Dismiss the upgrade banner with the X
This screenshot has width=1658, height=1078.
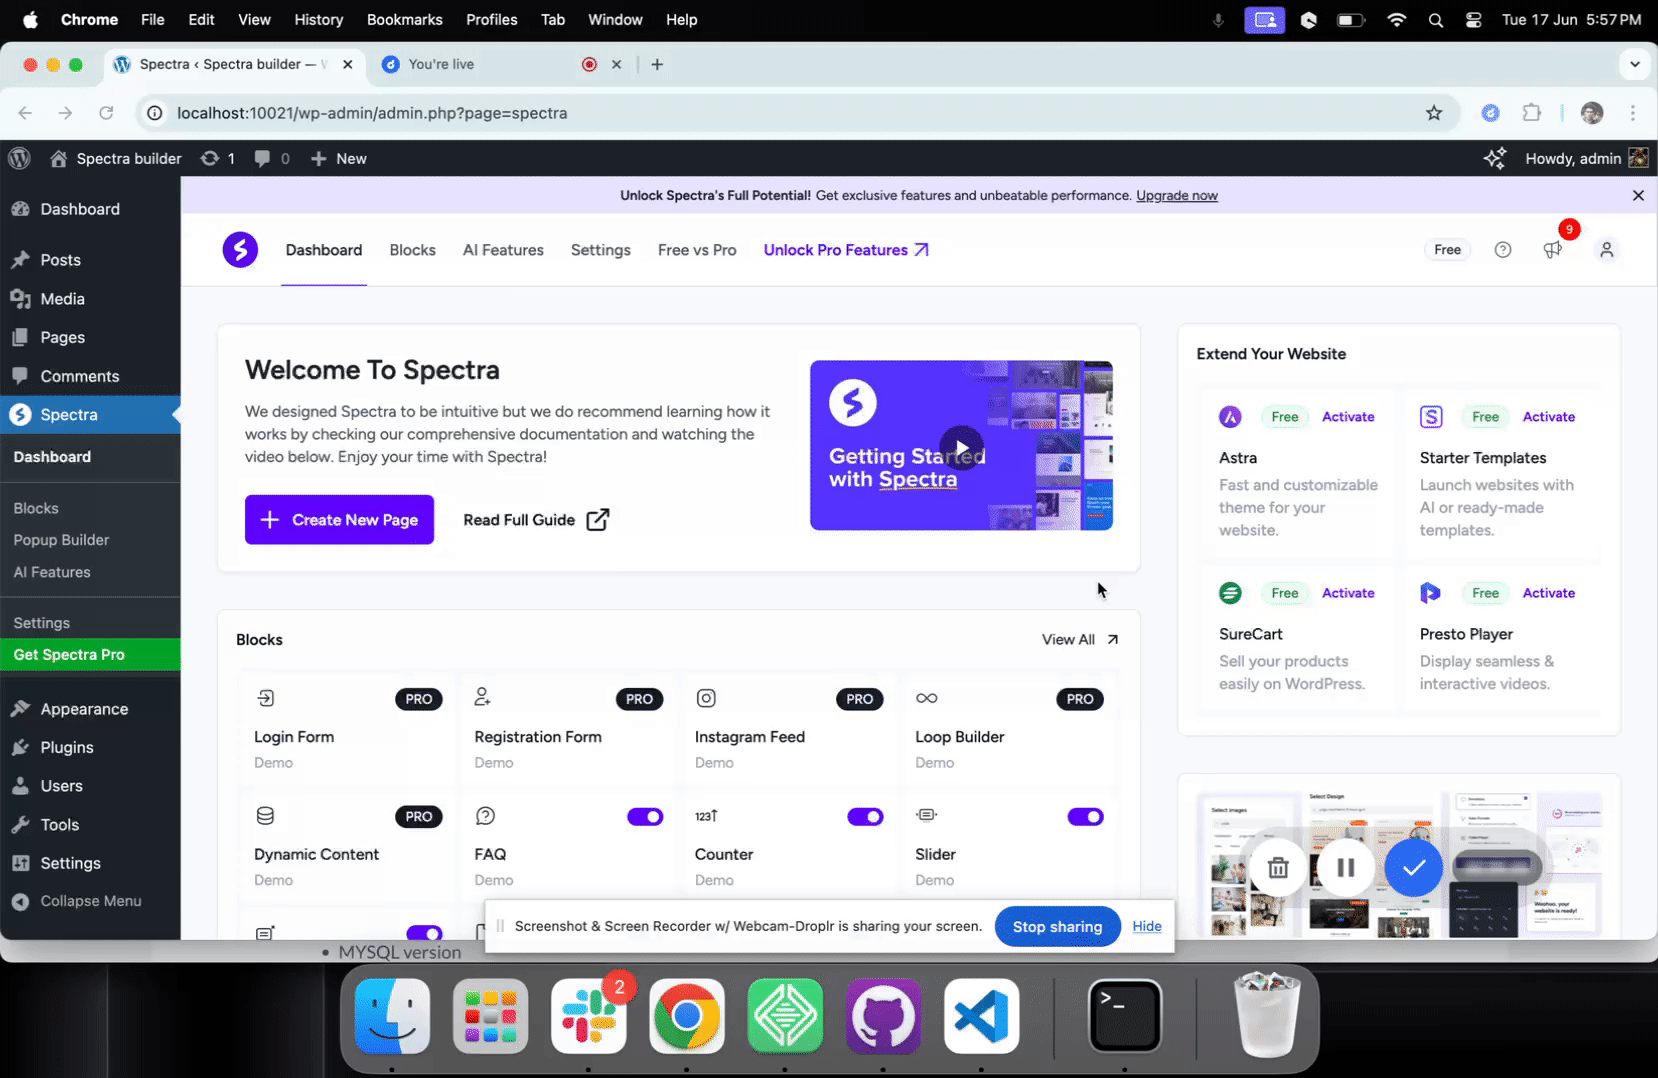(1638, 196)
